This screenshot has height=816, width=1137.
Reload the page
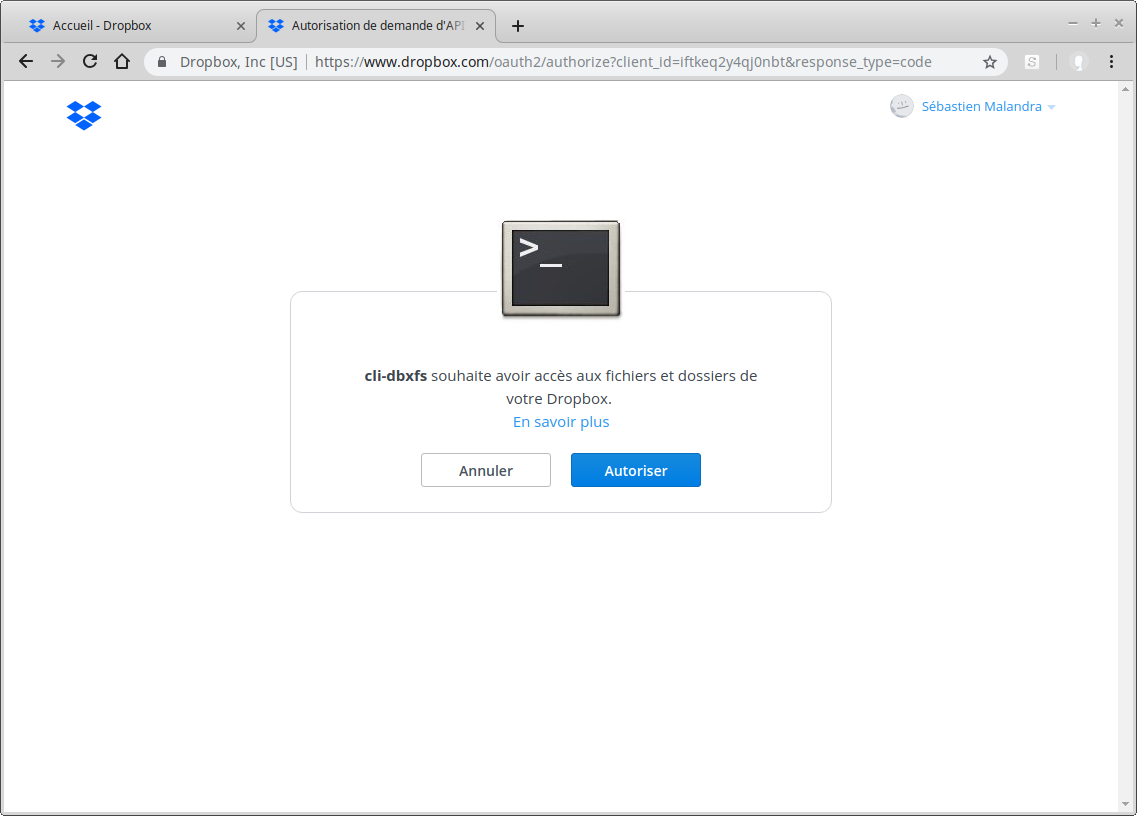[x=90, y=61]
